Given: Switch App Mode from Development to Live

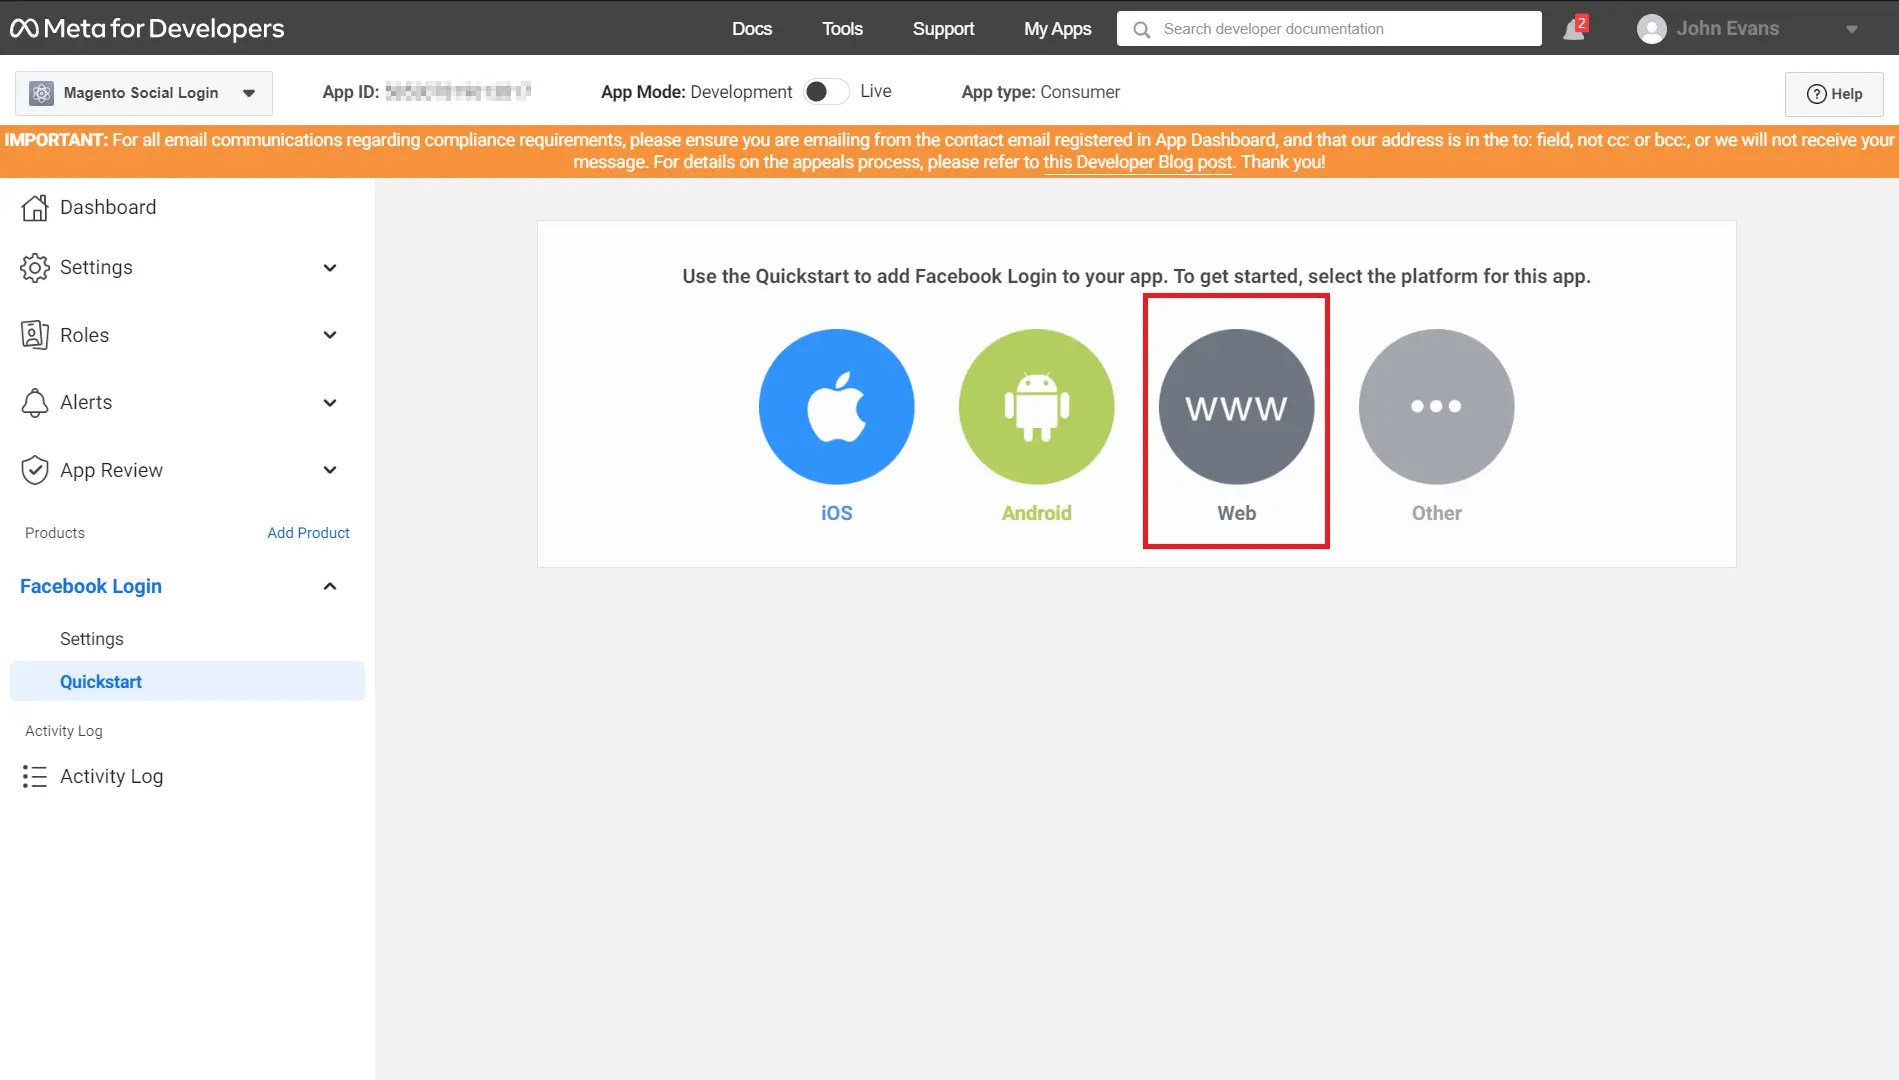Looking at the screenshot, I should pos(826,91).
